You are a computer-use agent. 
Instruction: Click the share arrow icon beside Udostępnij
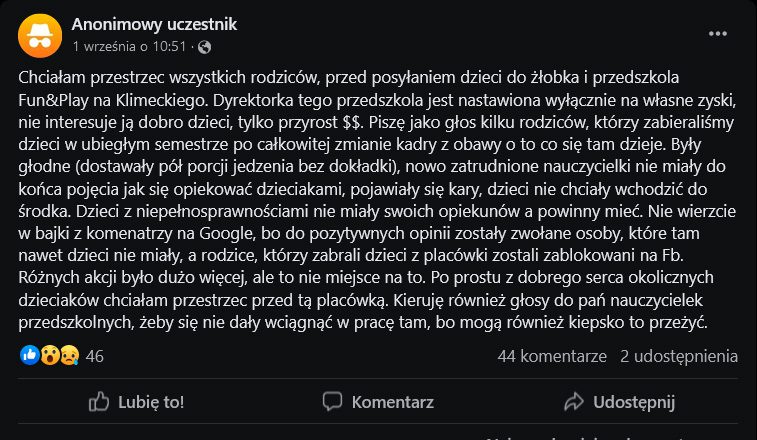[x=573, y=401]
